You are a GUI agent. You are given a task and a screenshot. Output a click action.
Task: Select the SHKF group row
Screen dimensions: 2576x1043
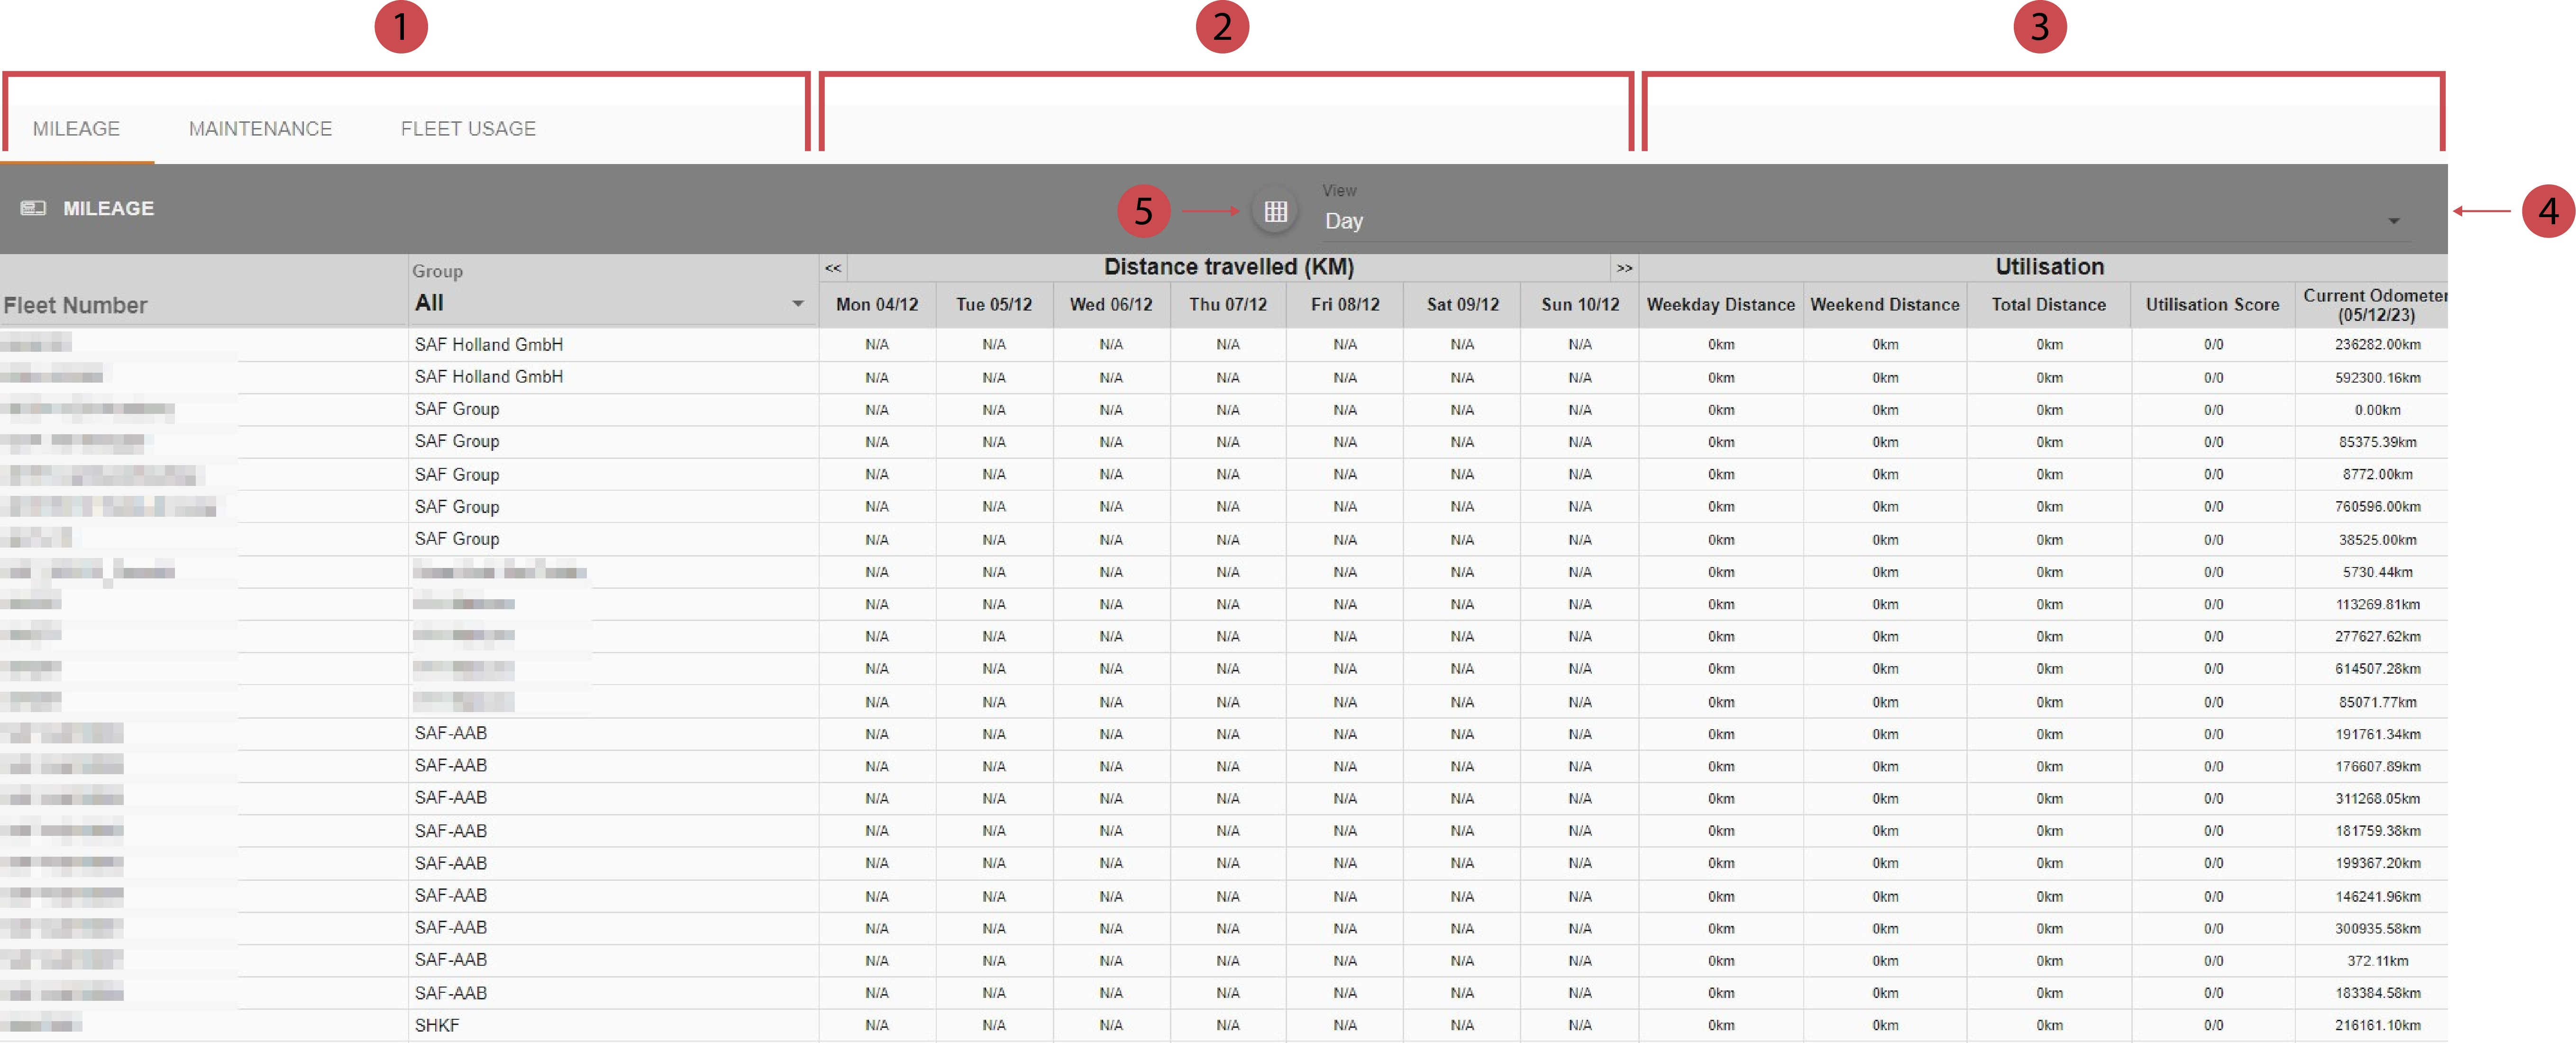(x=437, y=1025)
